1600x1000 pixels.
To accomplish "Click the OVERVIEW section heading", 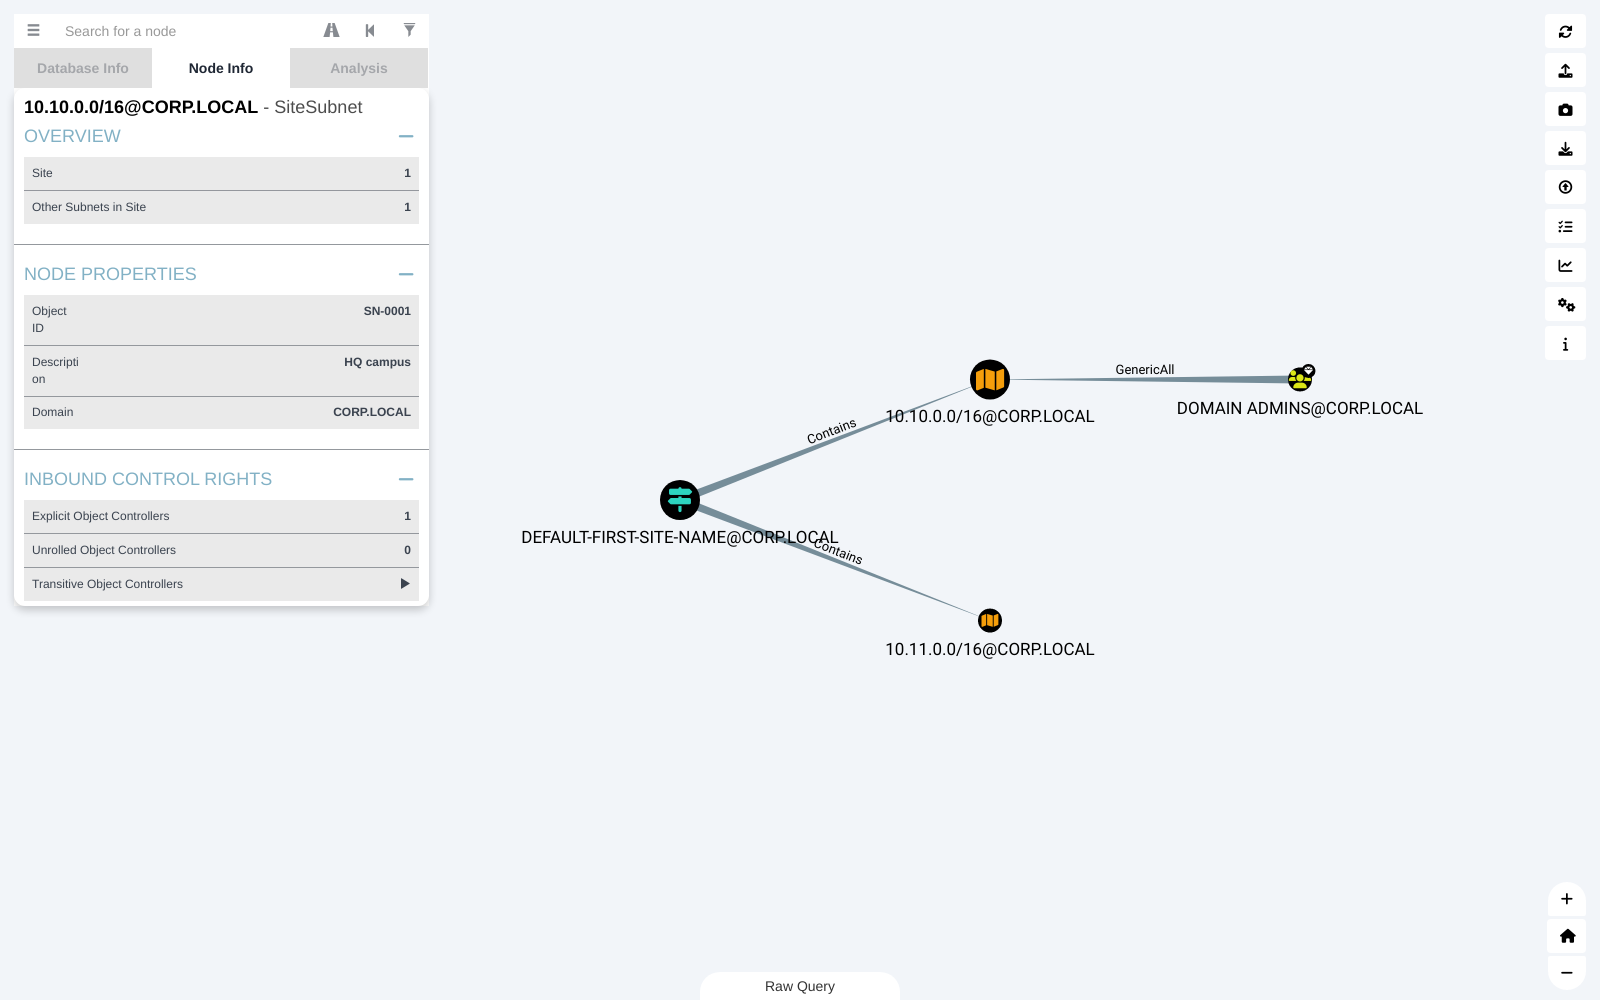I will 72,136.
